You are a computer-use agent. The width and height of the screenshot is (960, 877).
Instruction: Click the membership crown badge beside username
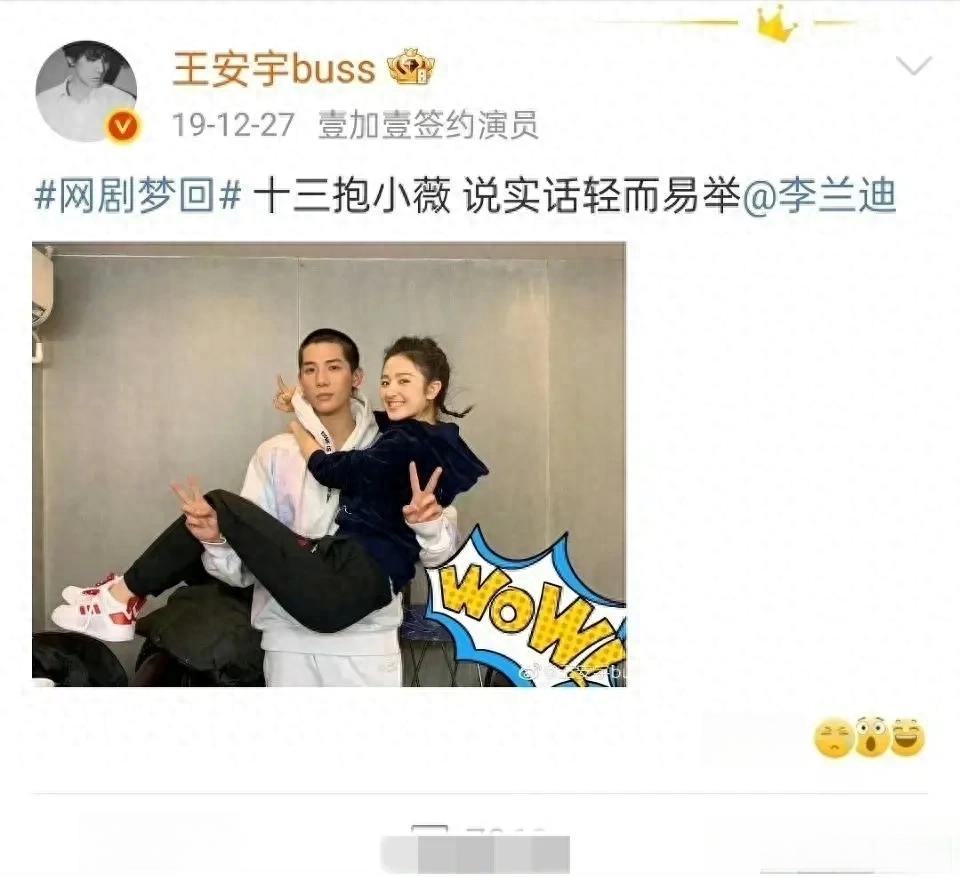(x=411, y=67)
